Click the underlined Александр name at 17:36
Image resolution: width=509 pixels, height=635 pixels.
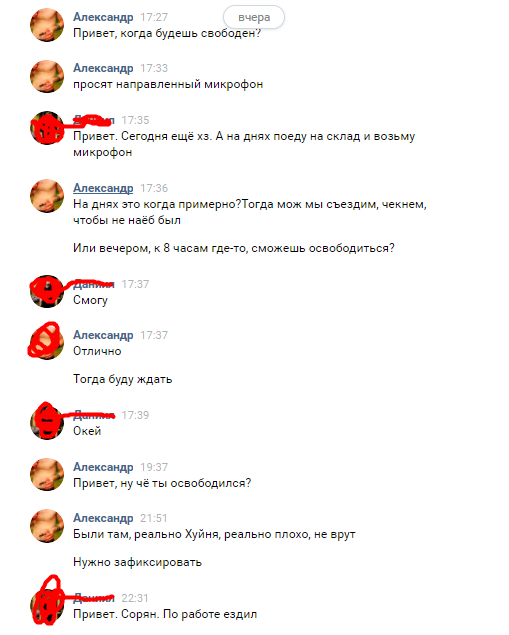click(x=103, y=188)
